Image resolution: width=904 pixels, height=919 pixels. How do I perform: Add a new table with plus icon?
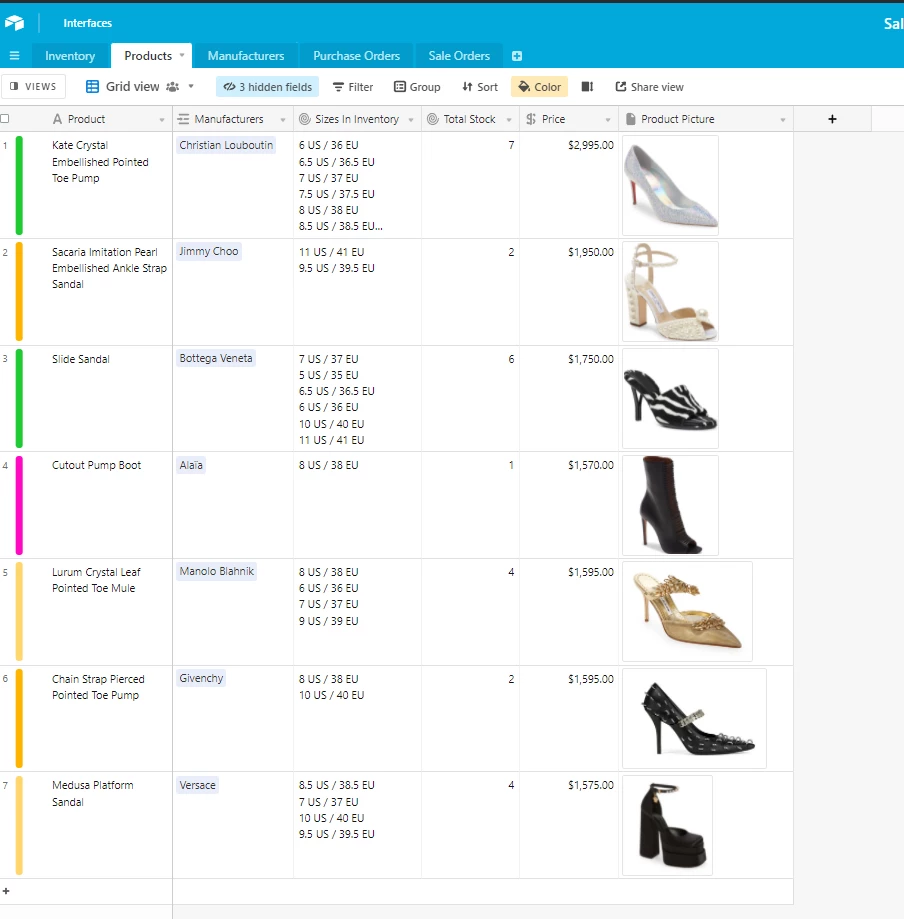516,56
